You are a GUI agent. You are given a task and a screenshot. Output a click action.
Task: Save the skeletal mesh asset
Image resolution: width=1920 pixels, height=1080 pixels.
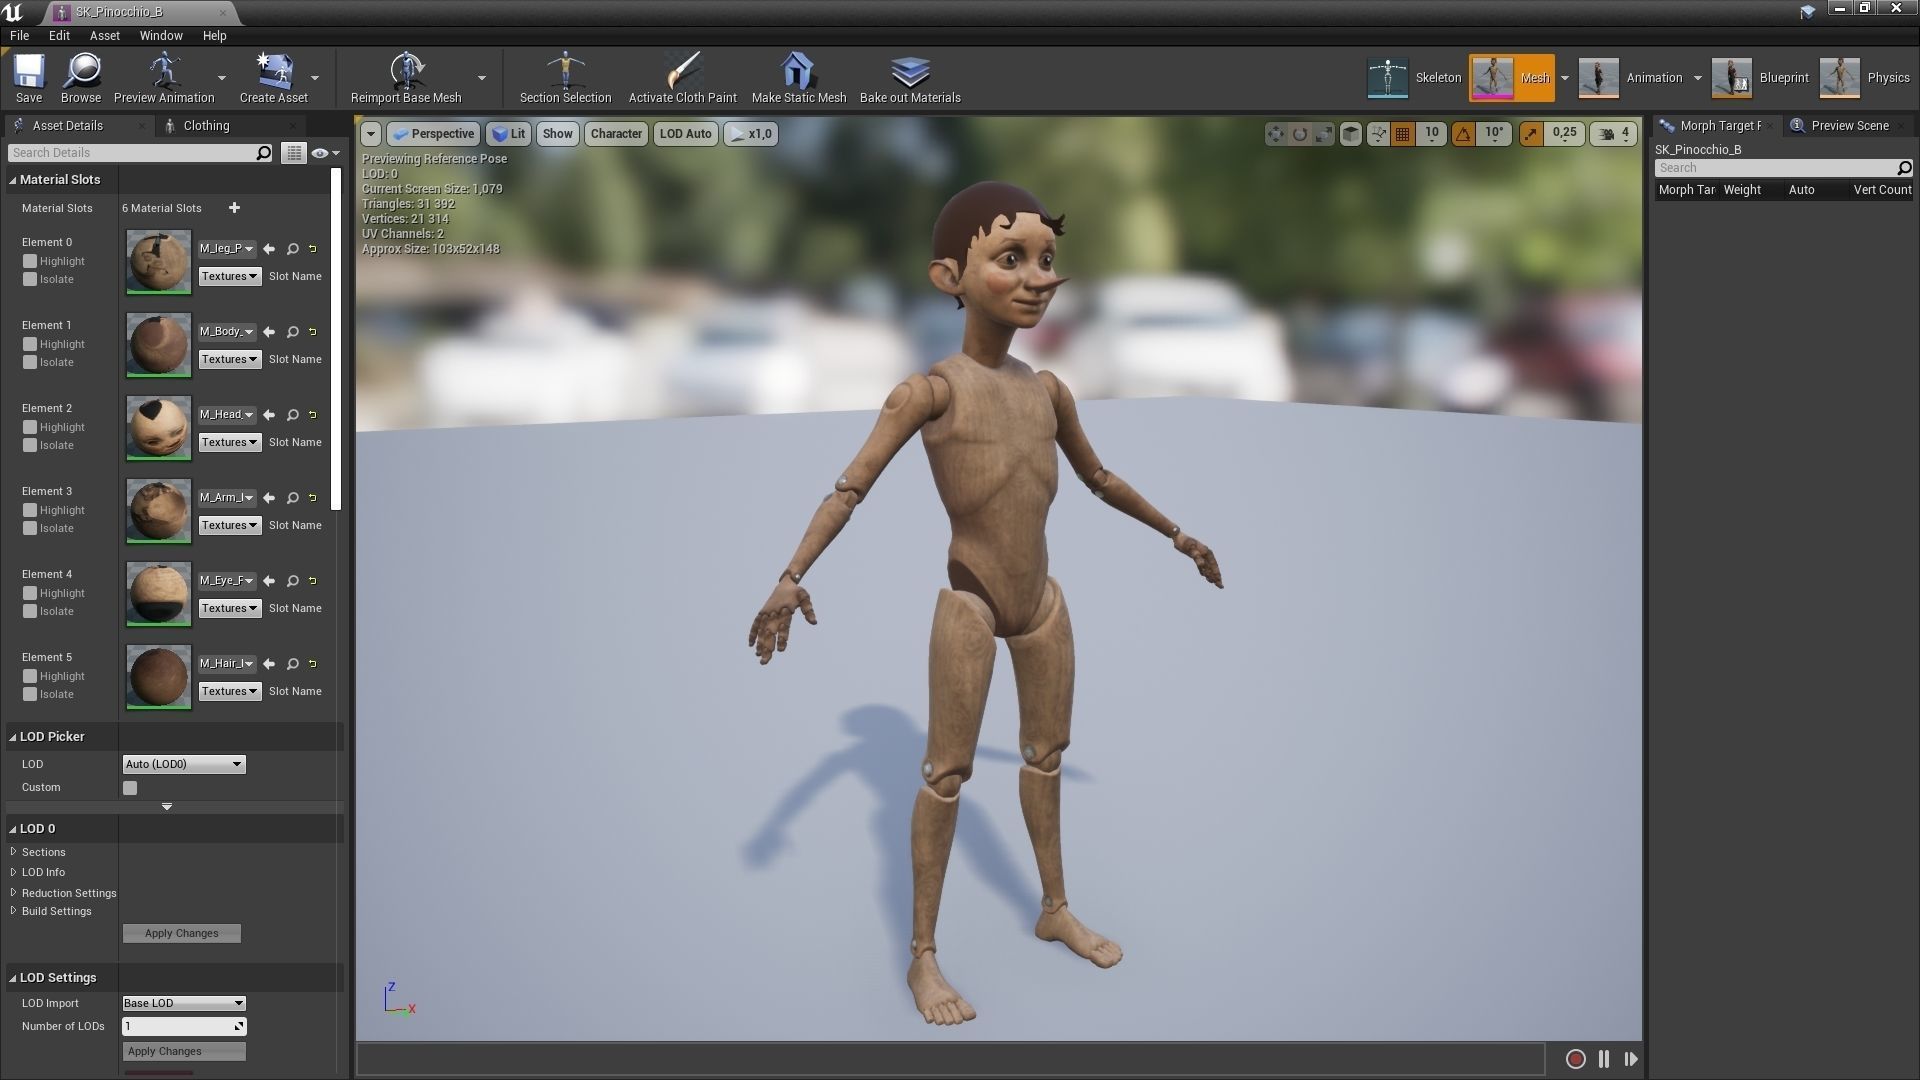click(x=28, y=78)
